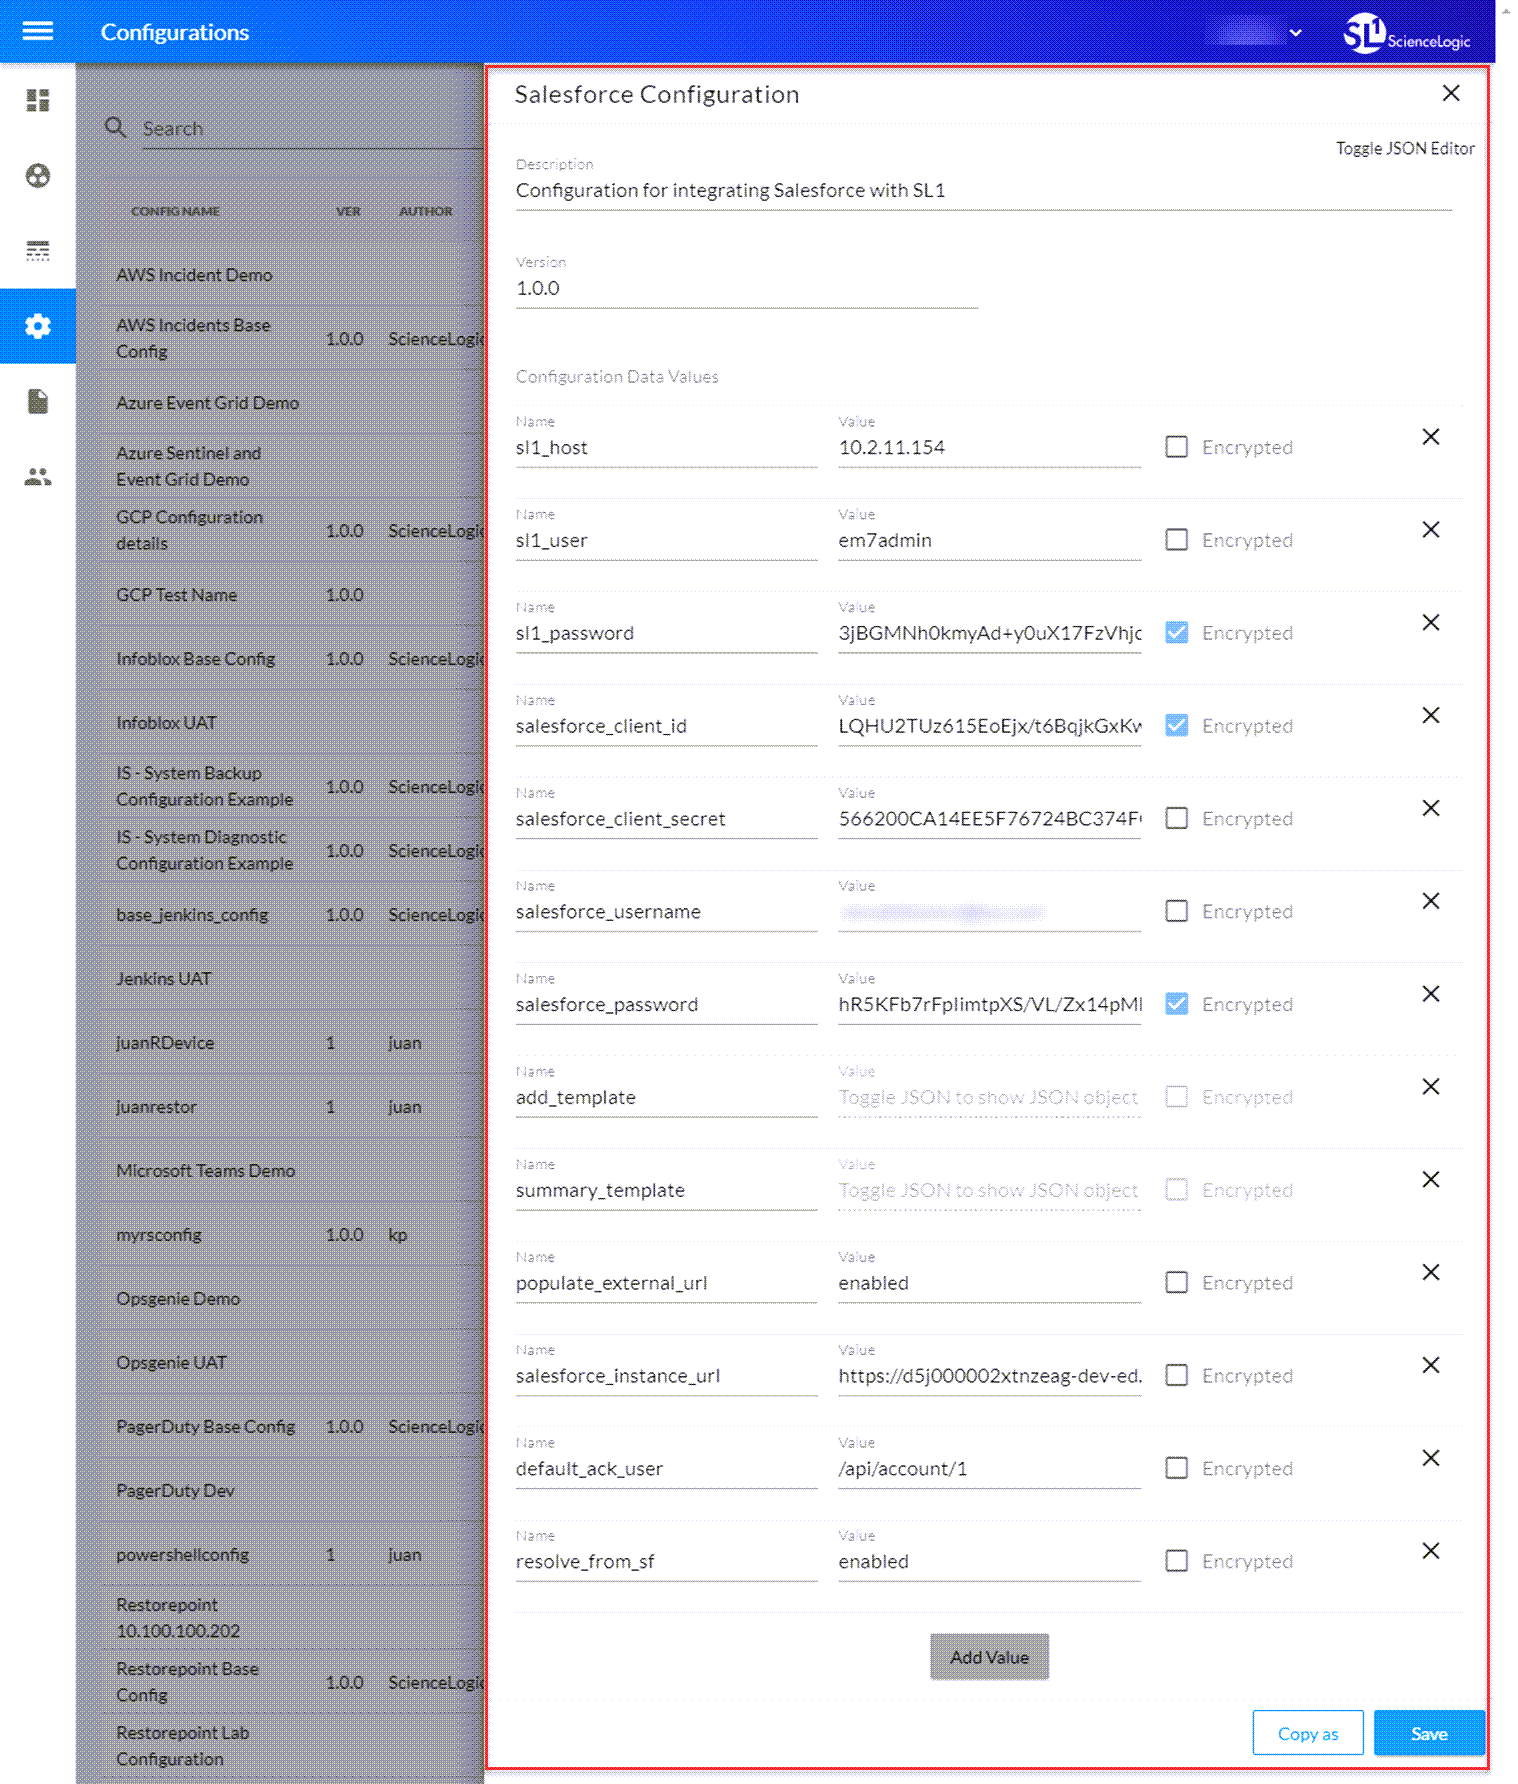Save the Salesforce configuration
This screenshot has width=1518, height=1784.
[1428, 1733]
